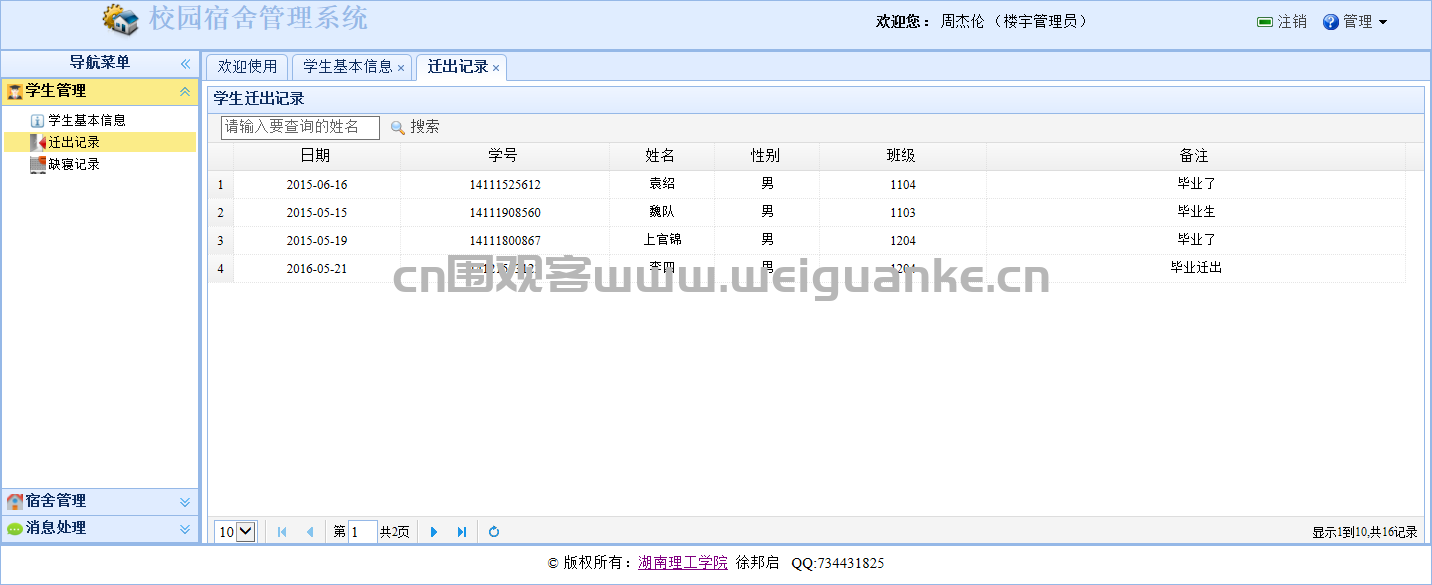Jump to last page of records
The image size is (1432, 585).
pyautogui.click(x=462, y=532)
